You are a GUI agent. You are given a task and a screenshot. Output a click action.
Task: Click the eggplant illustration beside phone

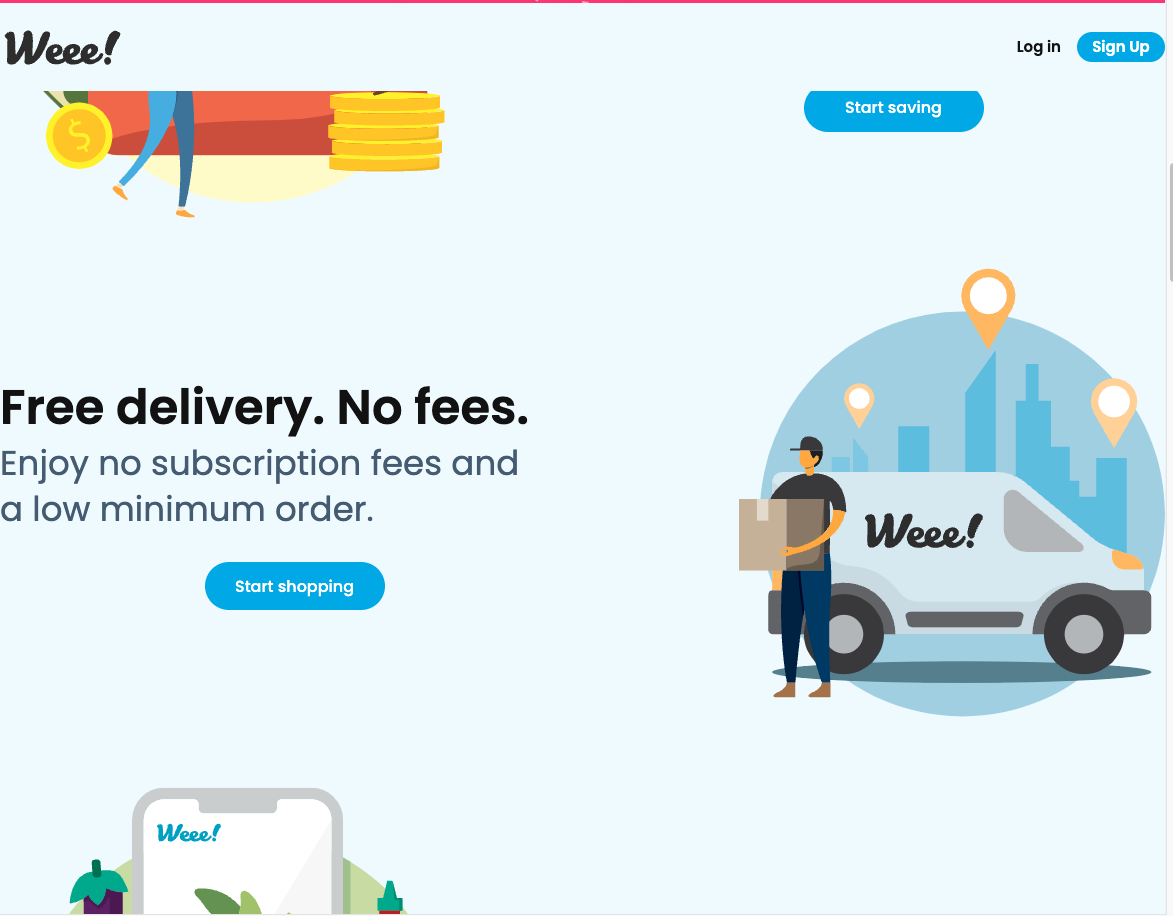tap(99, 889)
